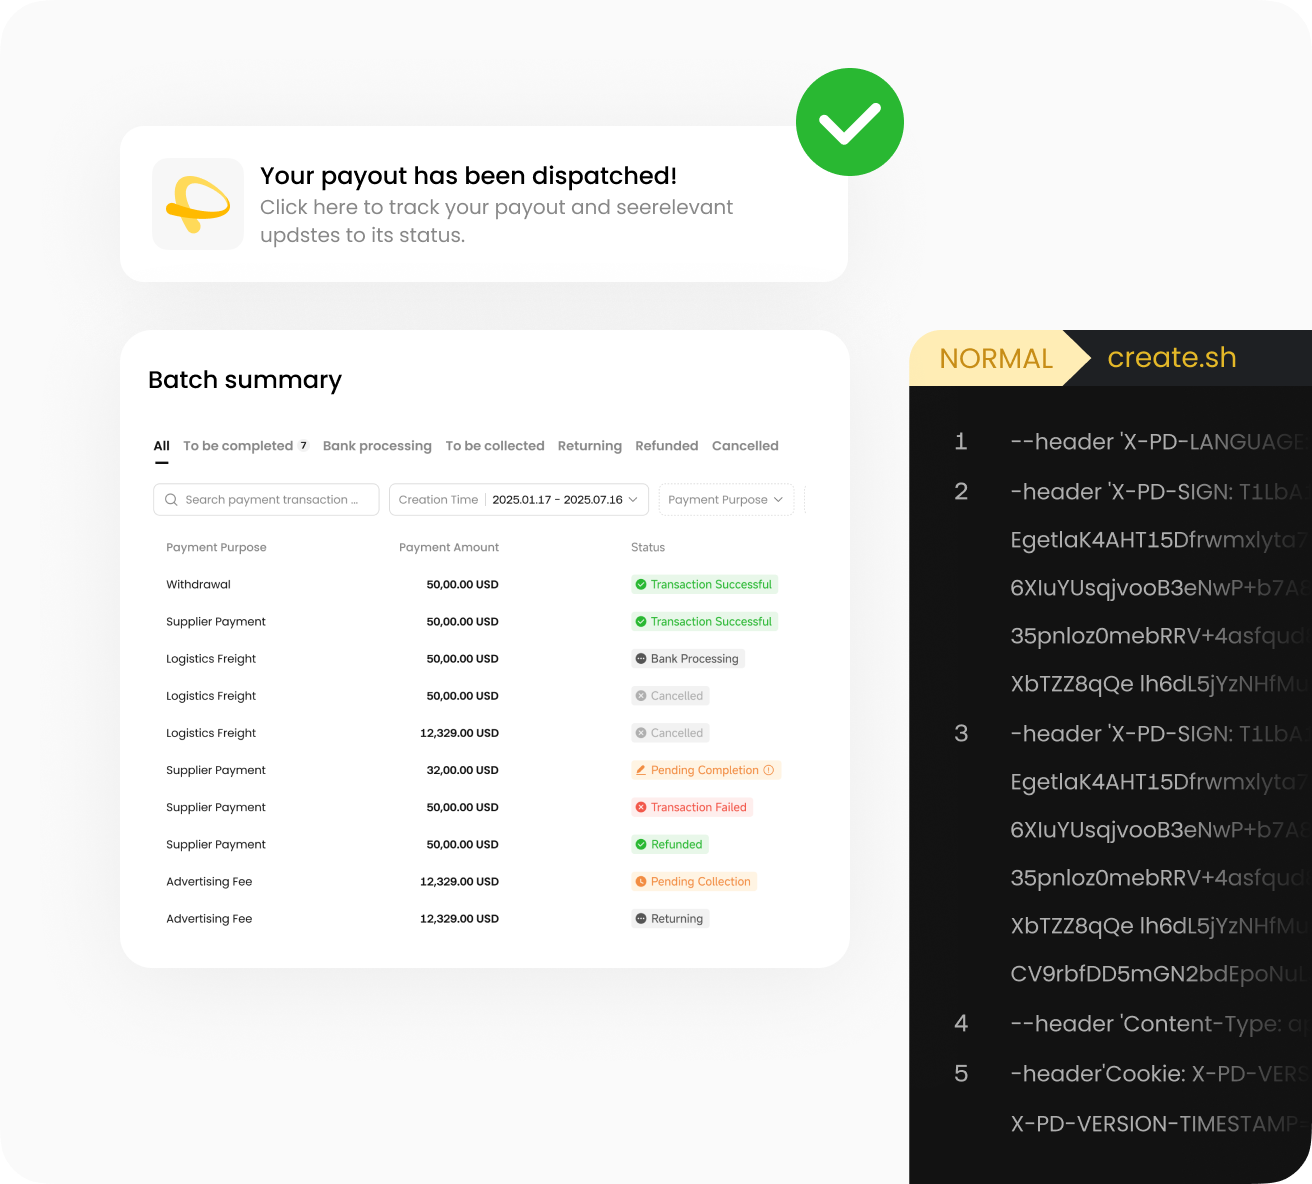Screen dimensions: 1312x1184
Task: Click the info icon beside Pending Completion
Action: pos(769,770)
